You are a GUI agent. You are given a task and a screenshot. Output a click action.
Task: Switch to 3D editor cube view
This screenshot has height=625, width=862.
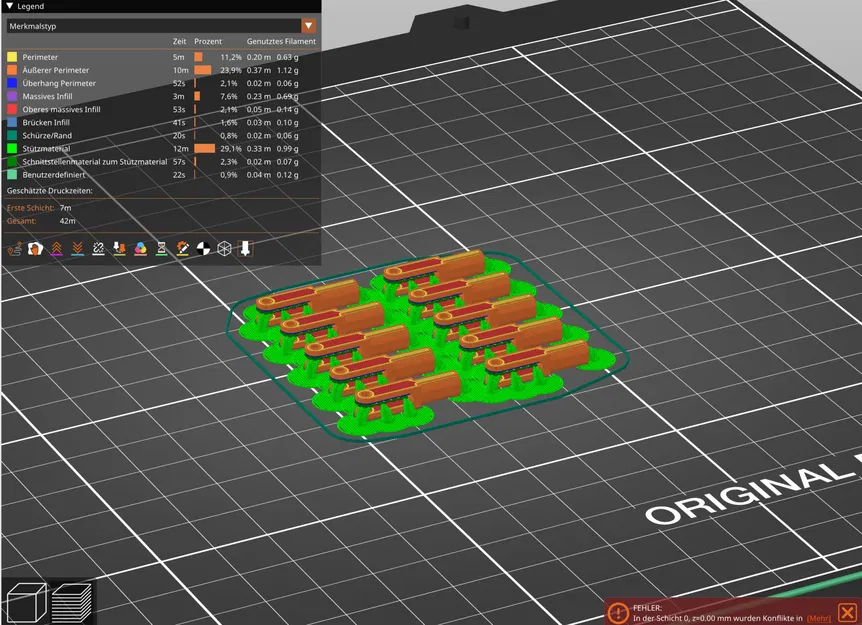tap(26, 602)
